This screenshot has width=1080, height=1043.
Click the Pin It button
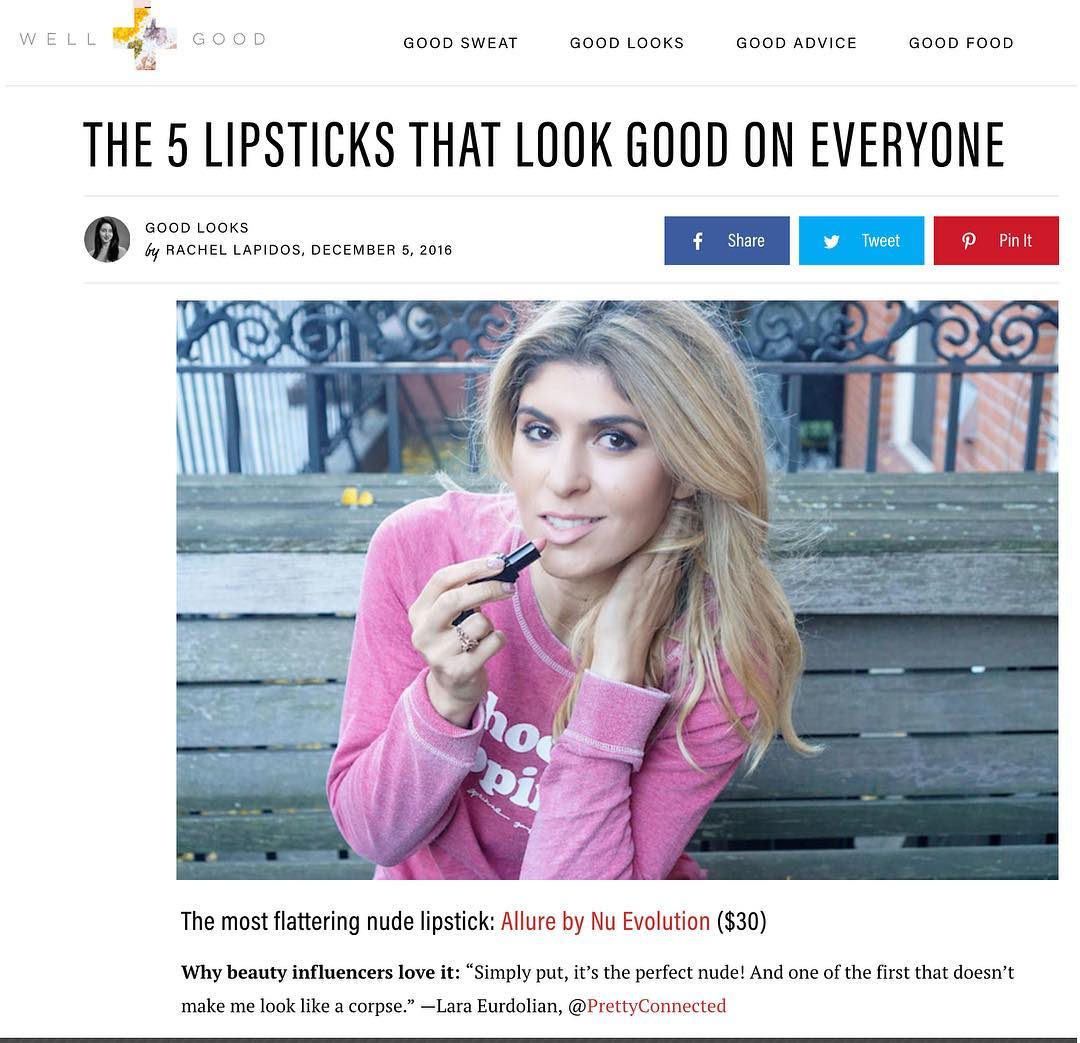click(996, 240)
